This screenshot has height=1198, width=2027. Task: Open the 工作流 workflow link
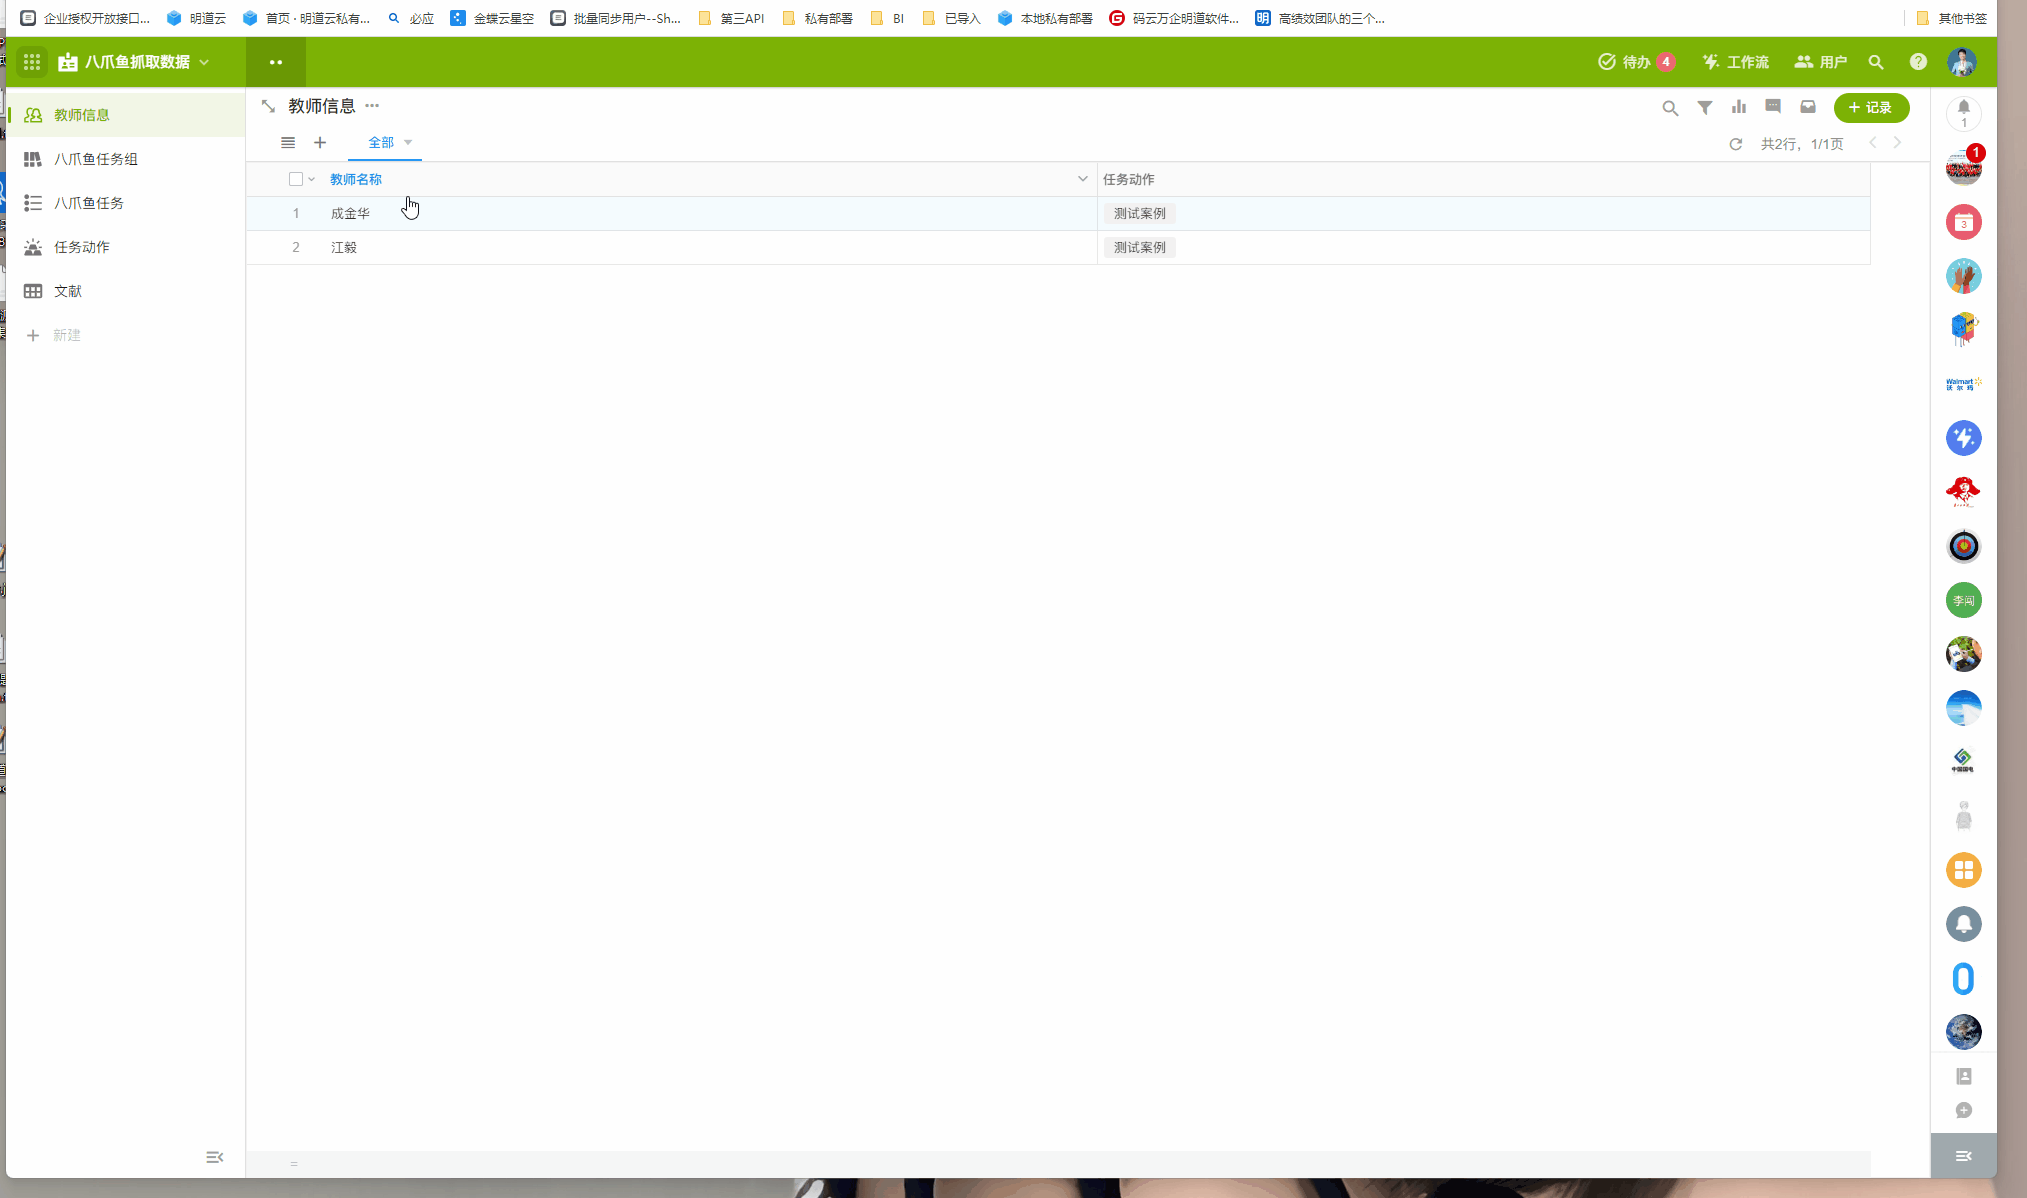point(1736,62)
